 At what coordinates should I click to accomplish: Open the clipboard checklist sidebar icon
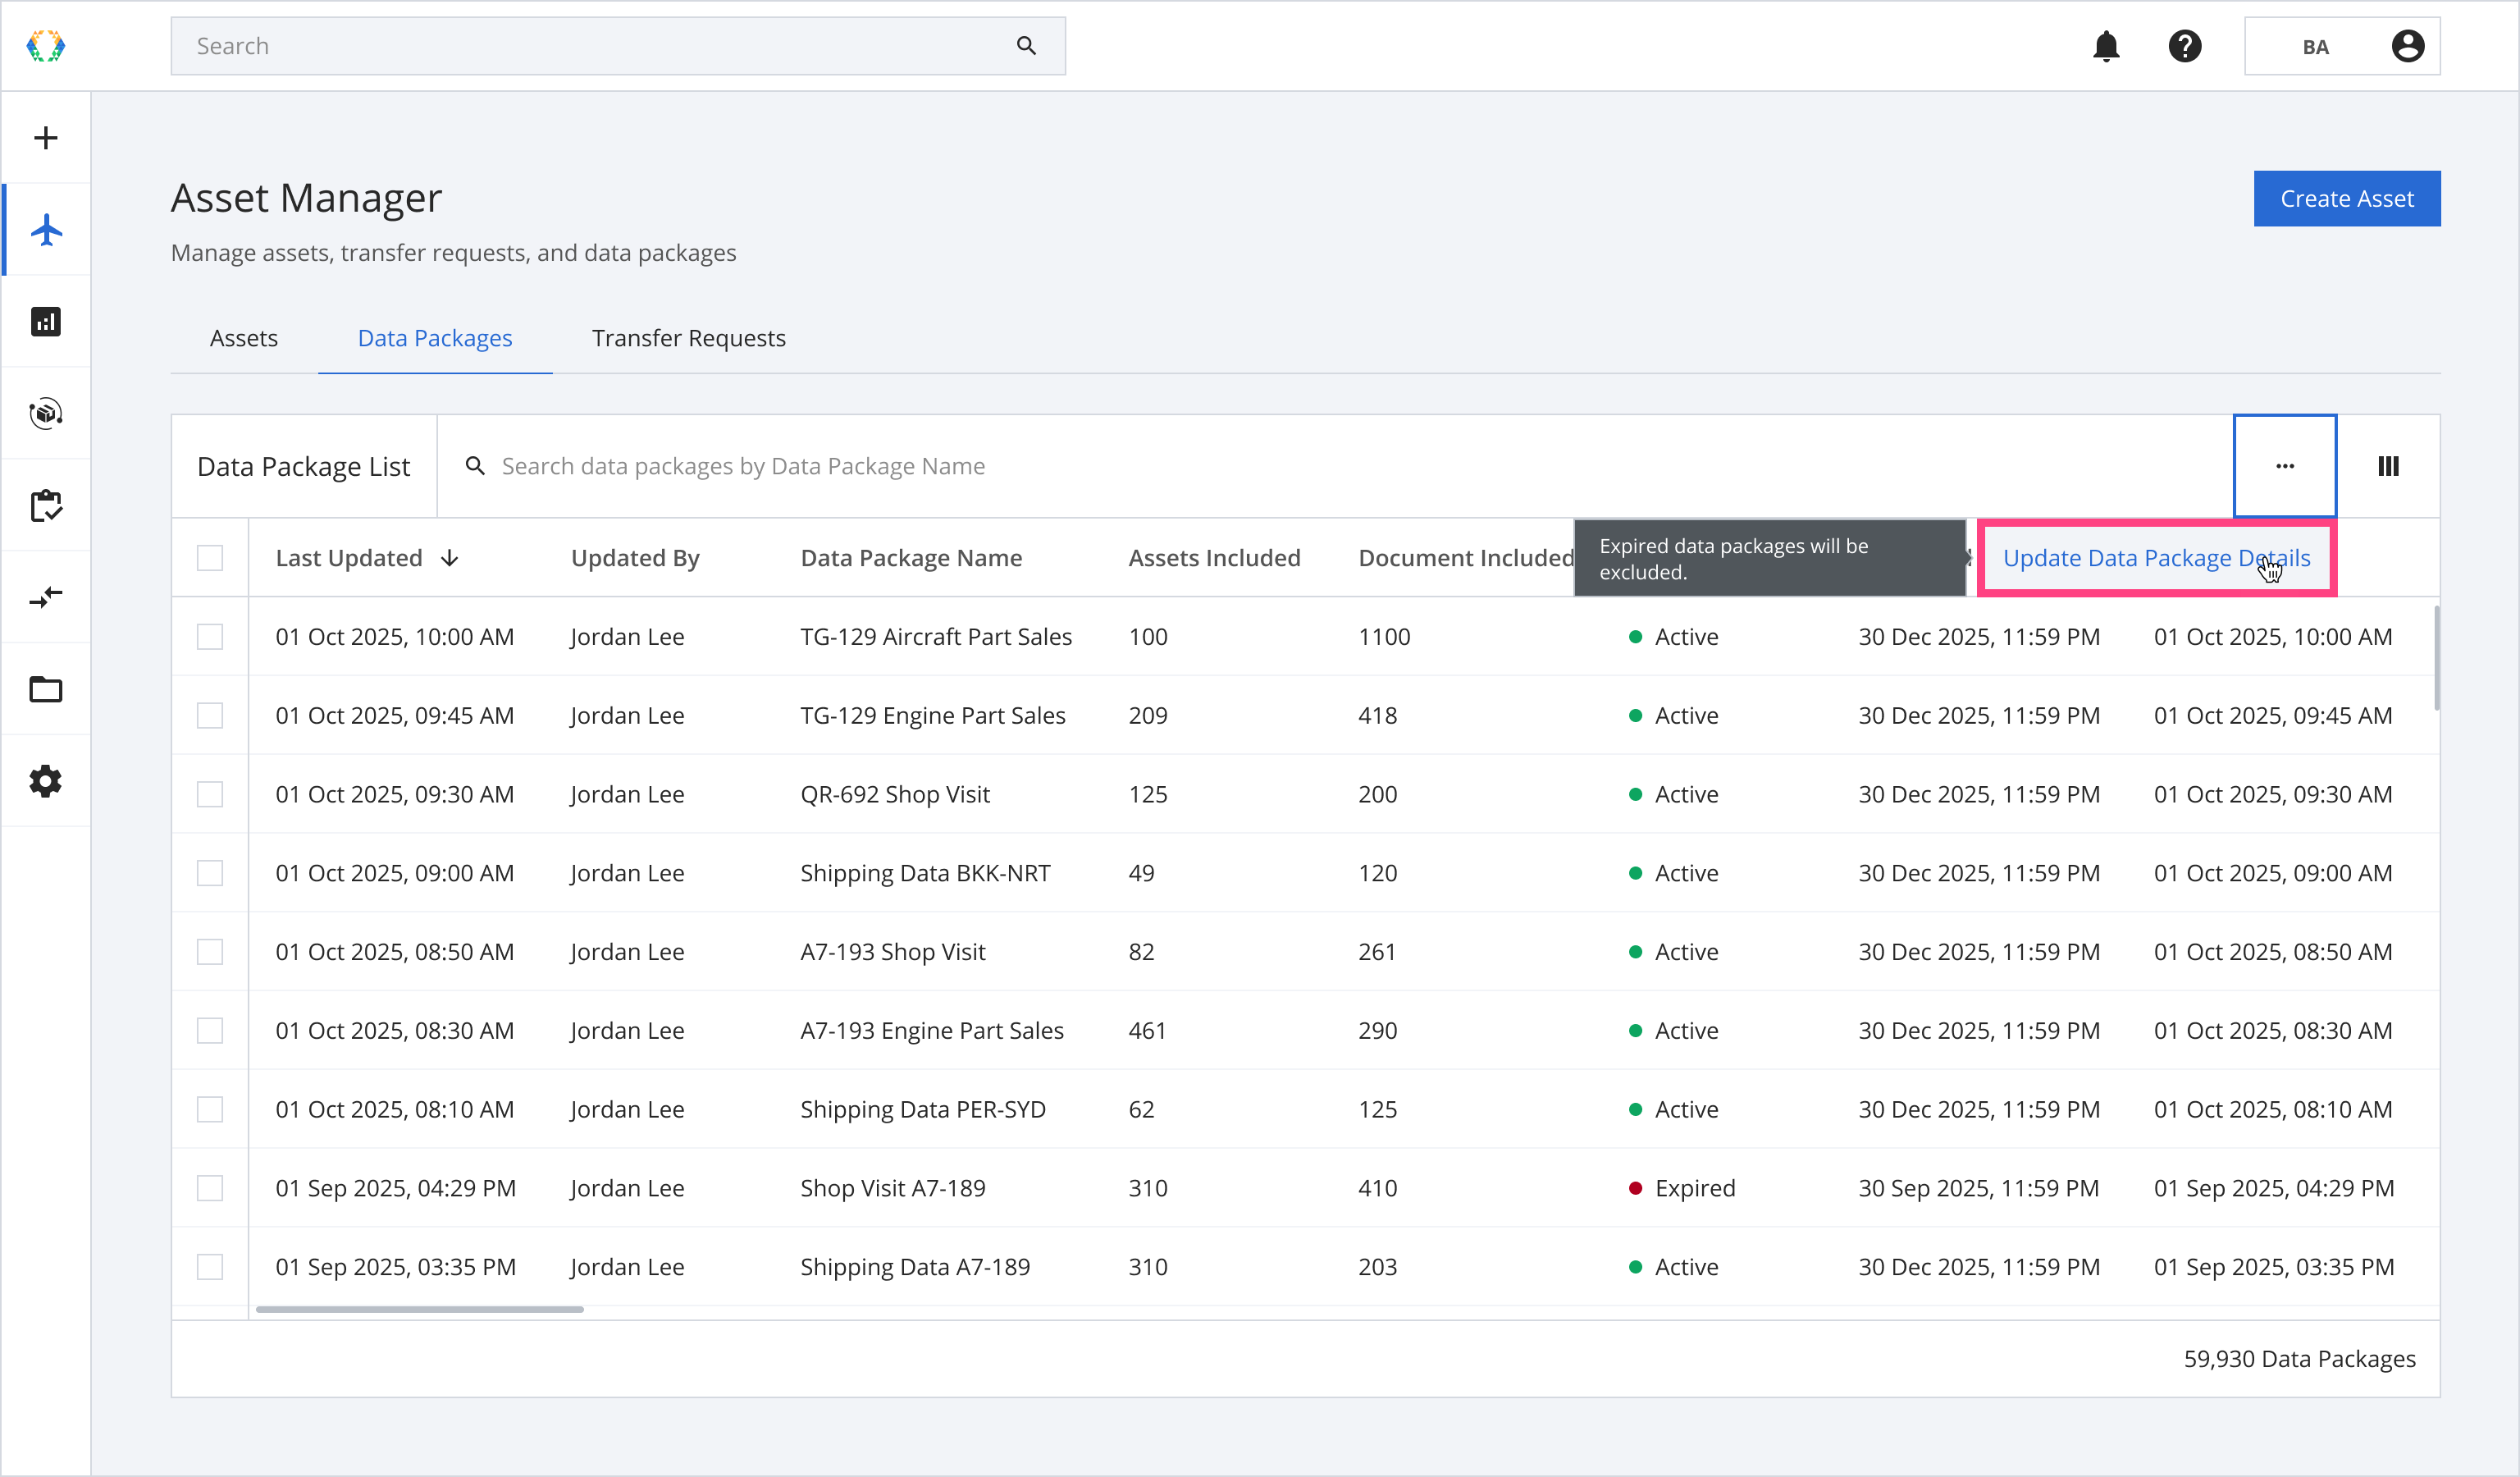(x=46, y=506)
